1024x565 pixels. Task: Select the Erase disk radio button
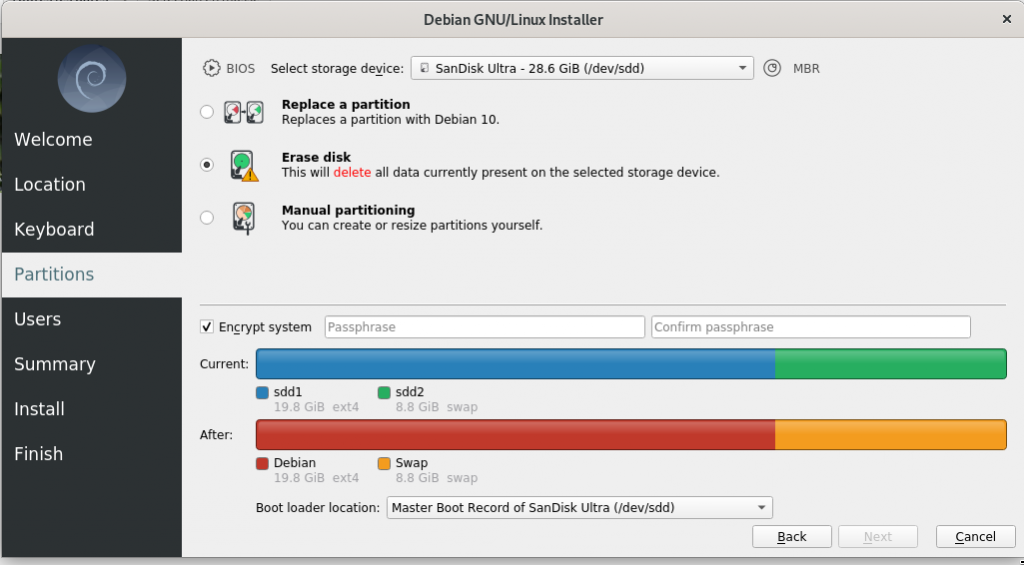pos(207,165)
